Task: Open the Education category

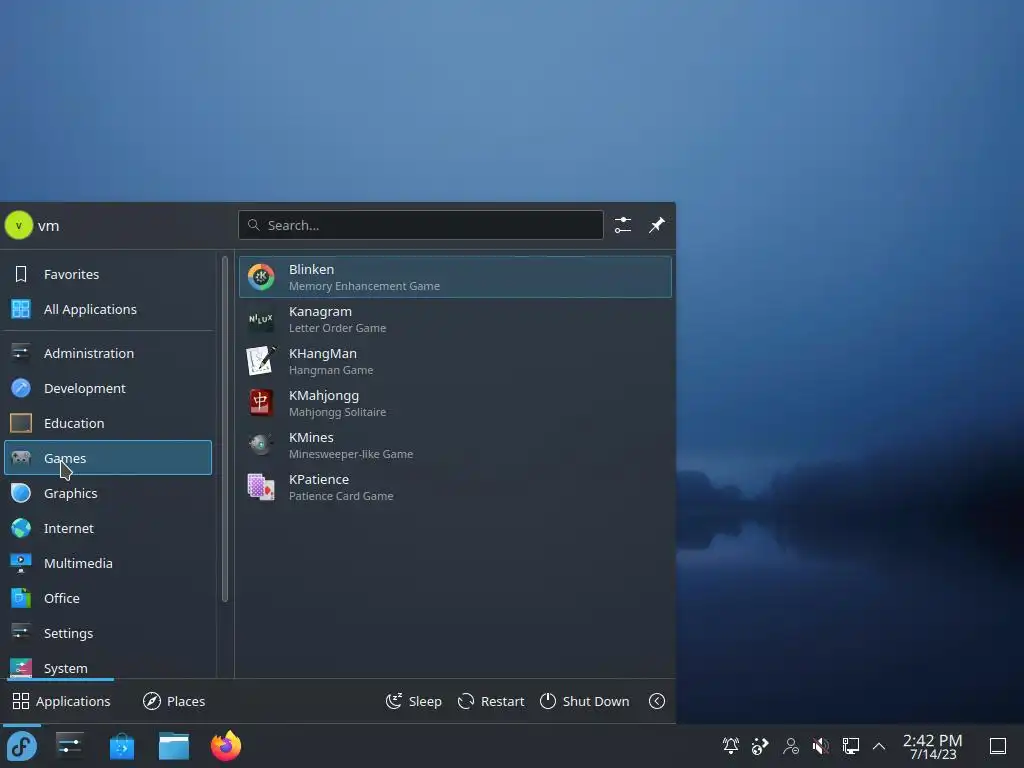Action: 108,423
